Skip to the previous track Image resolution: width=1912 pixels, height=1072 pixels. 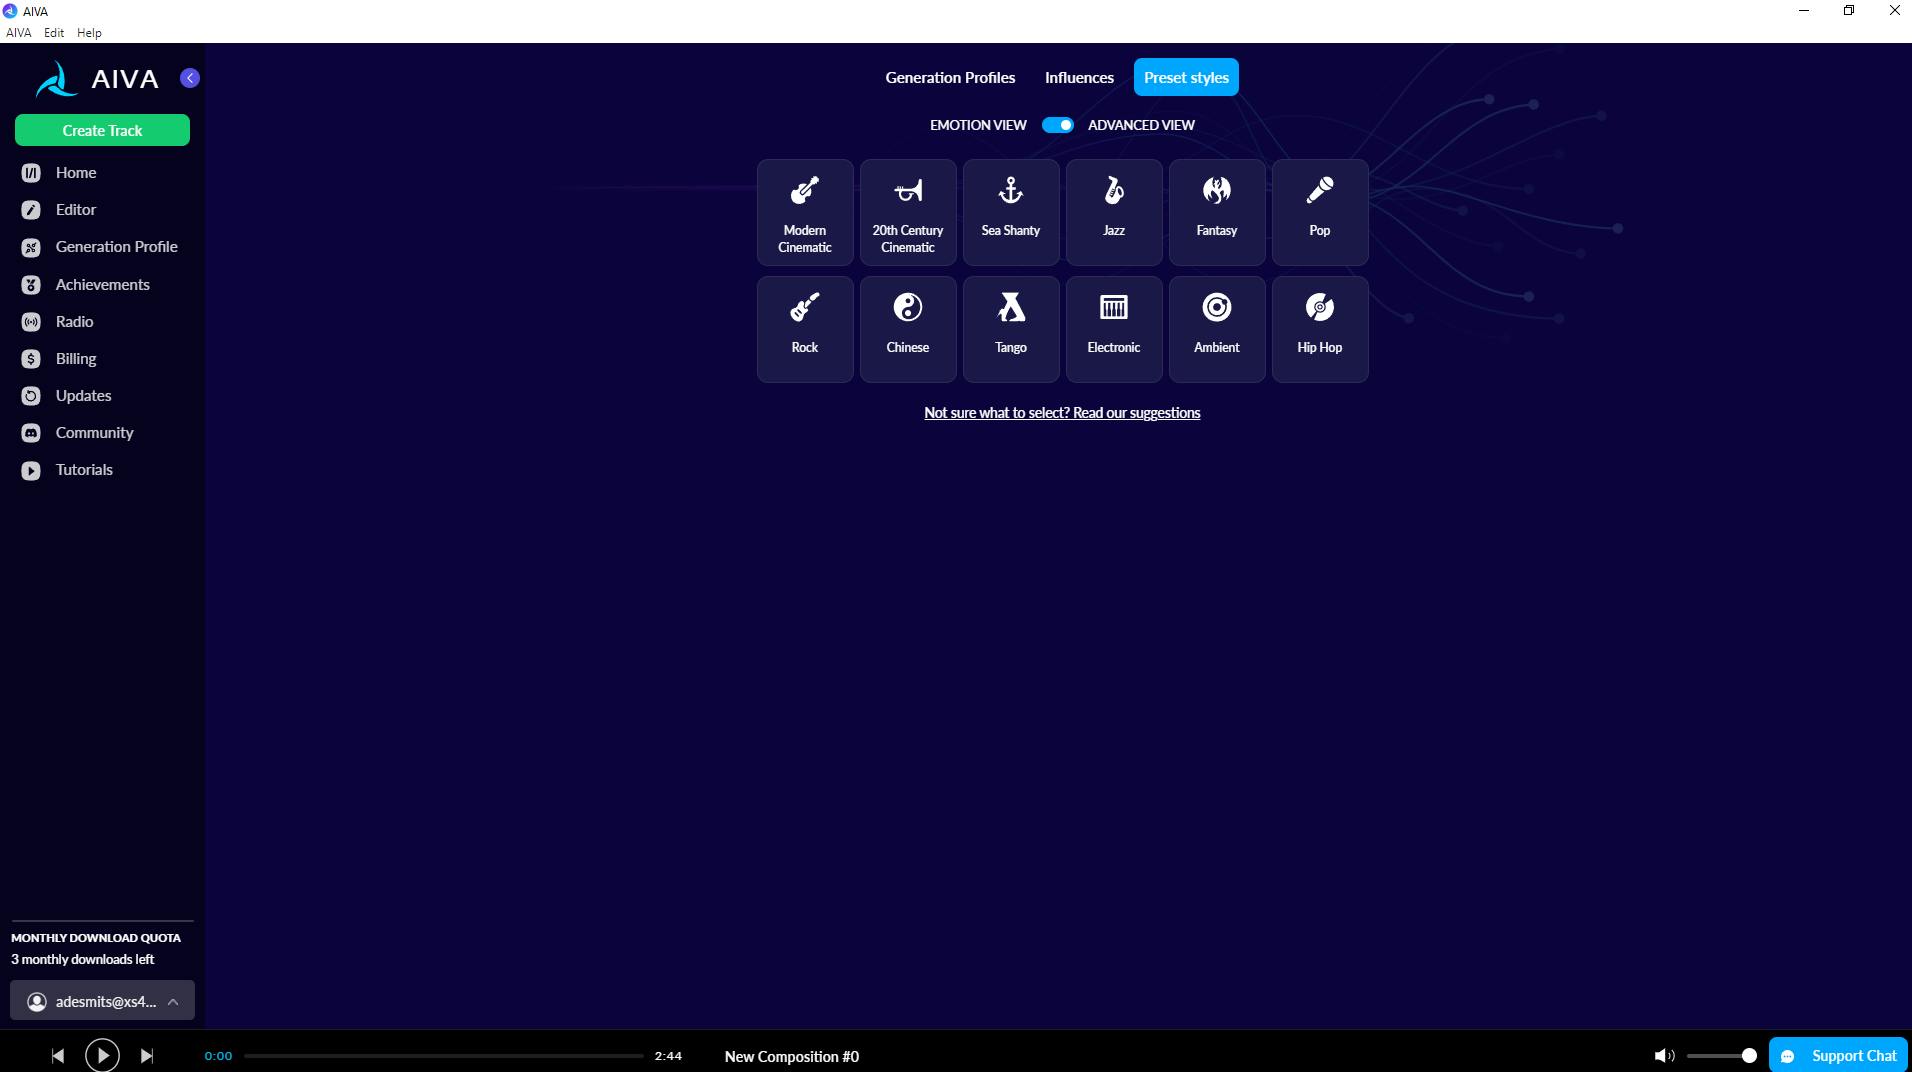[x=58, y=1056]
